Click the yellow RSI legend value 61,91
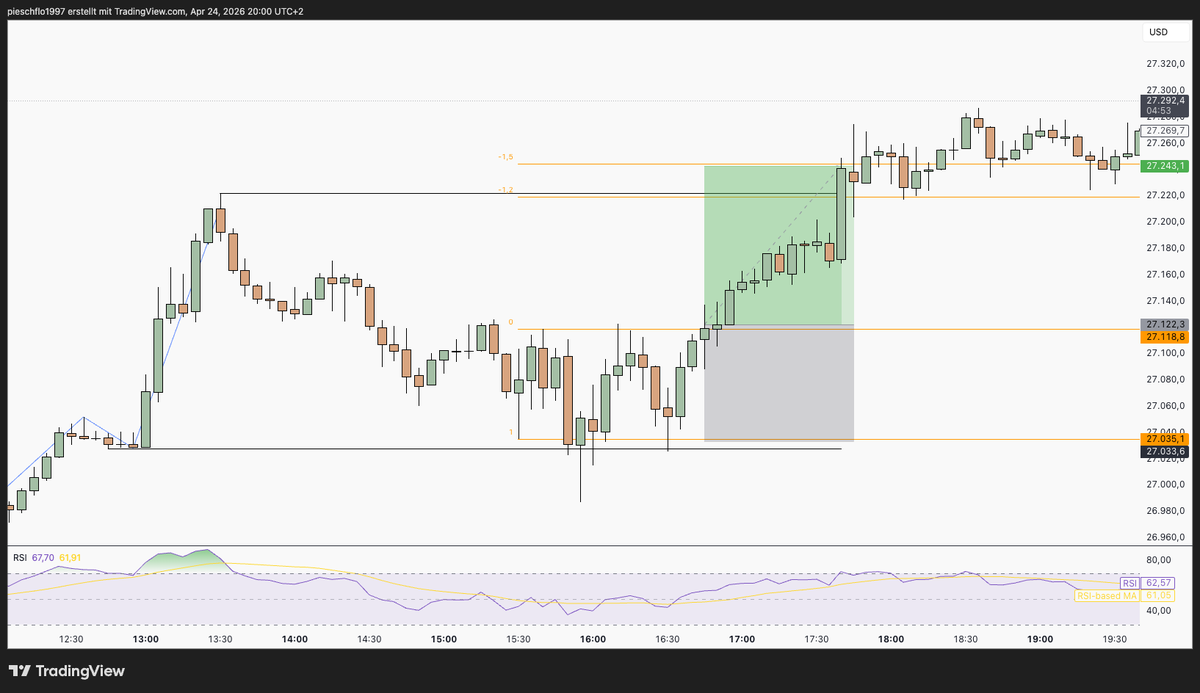The width and height of the screenshot is (1200, 693). [x=69, y=556]
